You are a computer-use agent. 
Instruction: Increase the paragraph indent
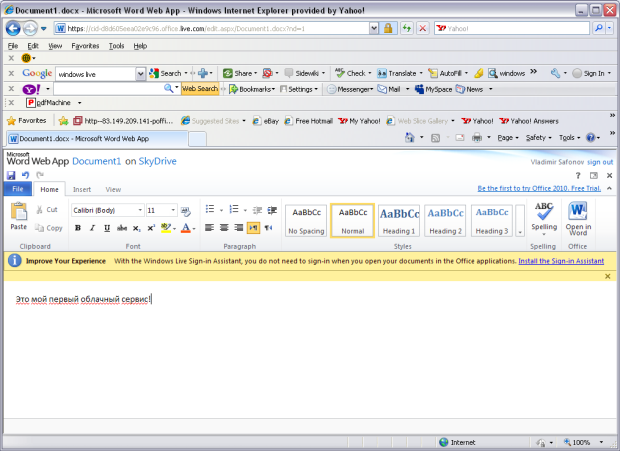pyautogui.click(x=272, y=210)
